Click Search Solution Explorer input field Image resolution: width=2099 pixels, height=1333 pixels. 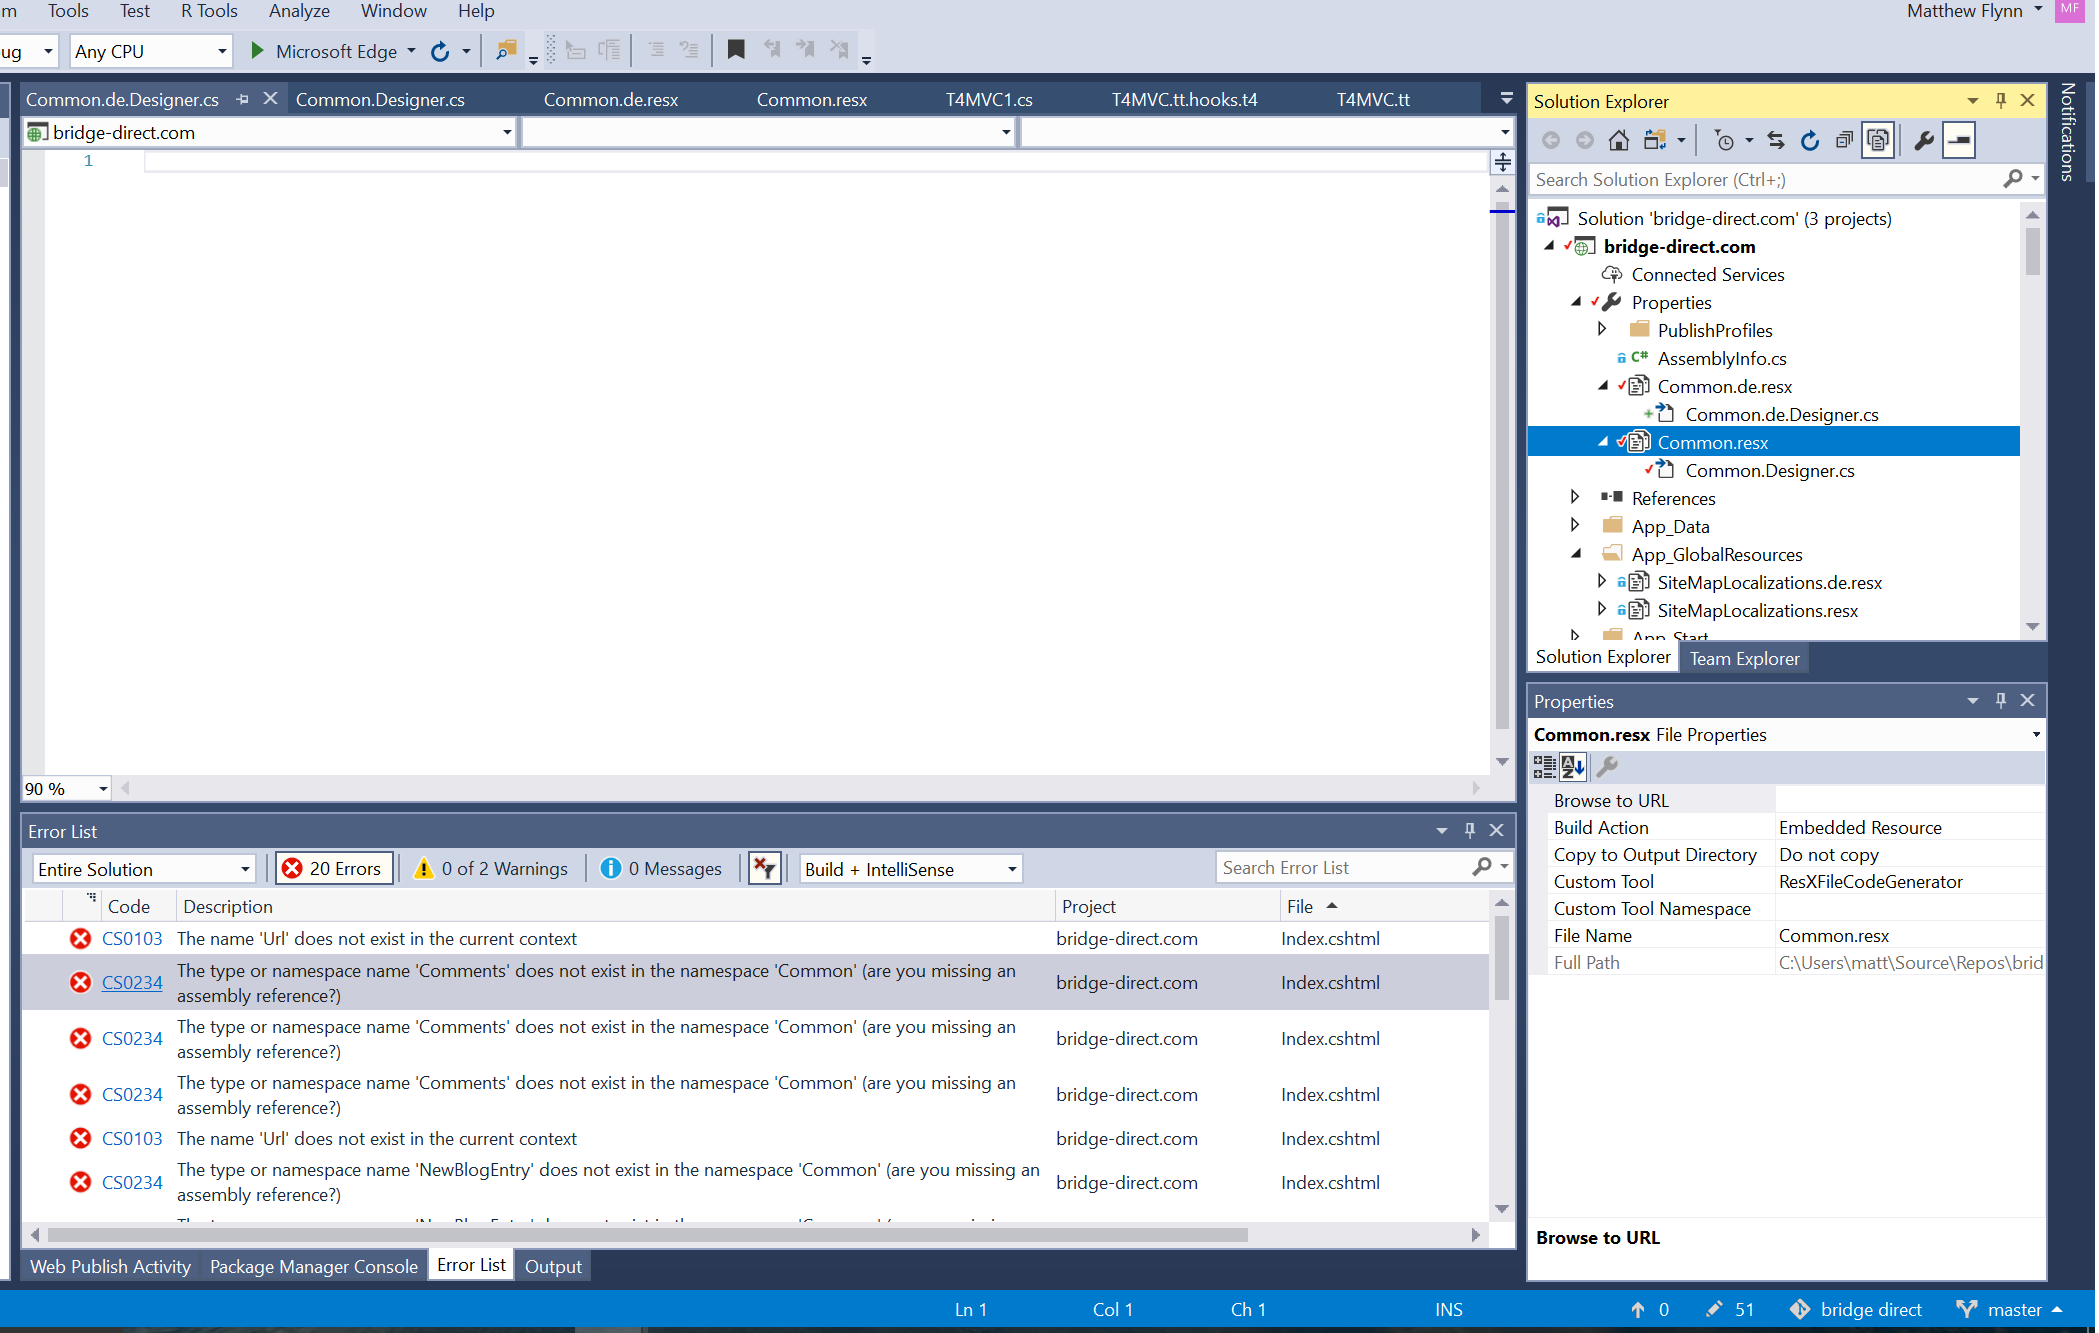pyautogui.click(x=1764, y=180)
